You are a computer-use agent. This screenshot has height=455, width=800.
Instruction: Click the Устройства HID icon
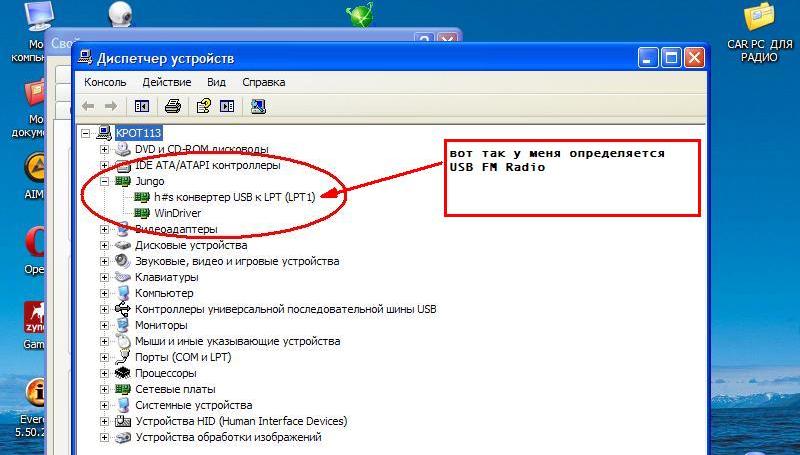click(123, 421)
